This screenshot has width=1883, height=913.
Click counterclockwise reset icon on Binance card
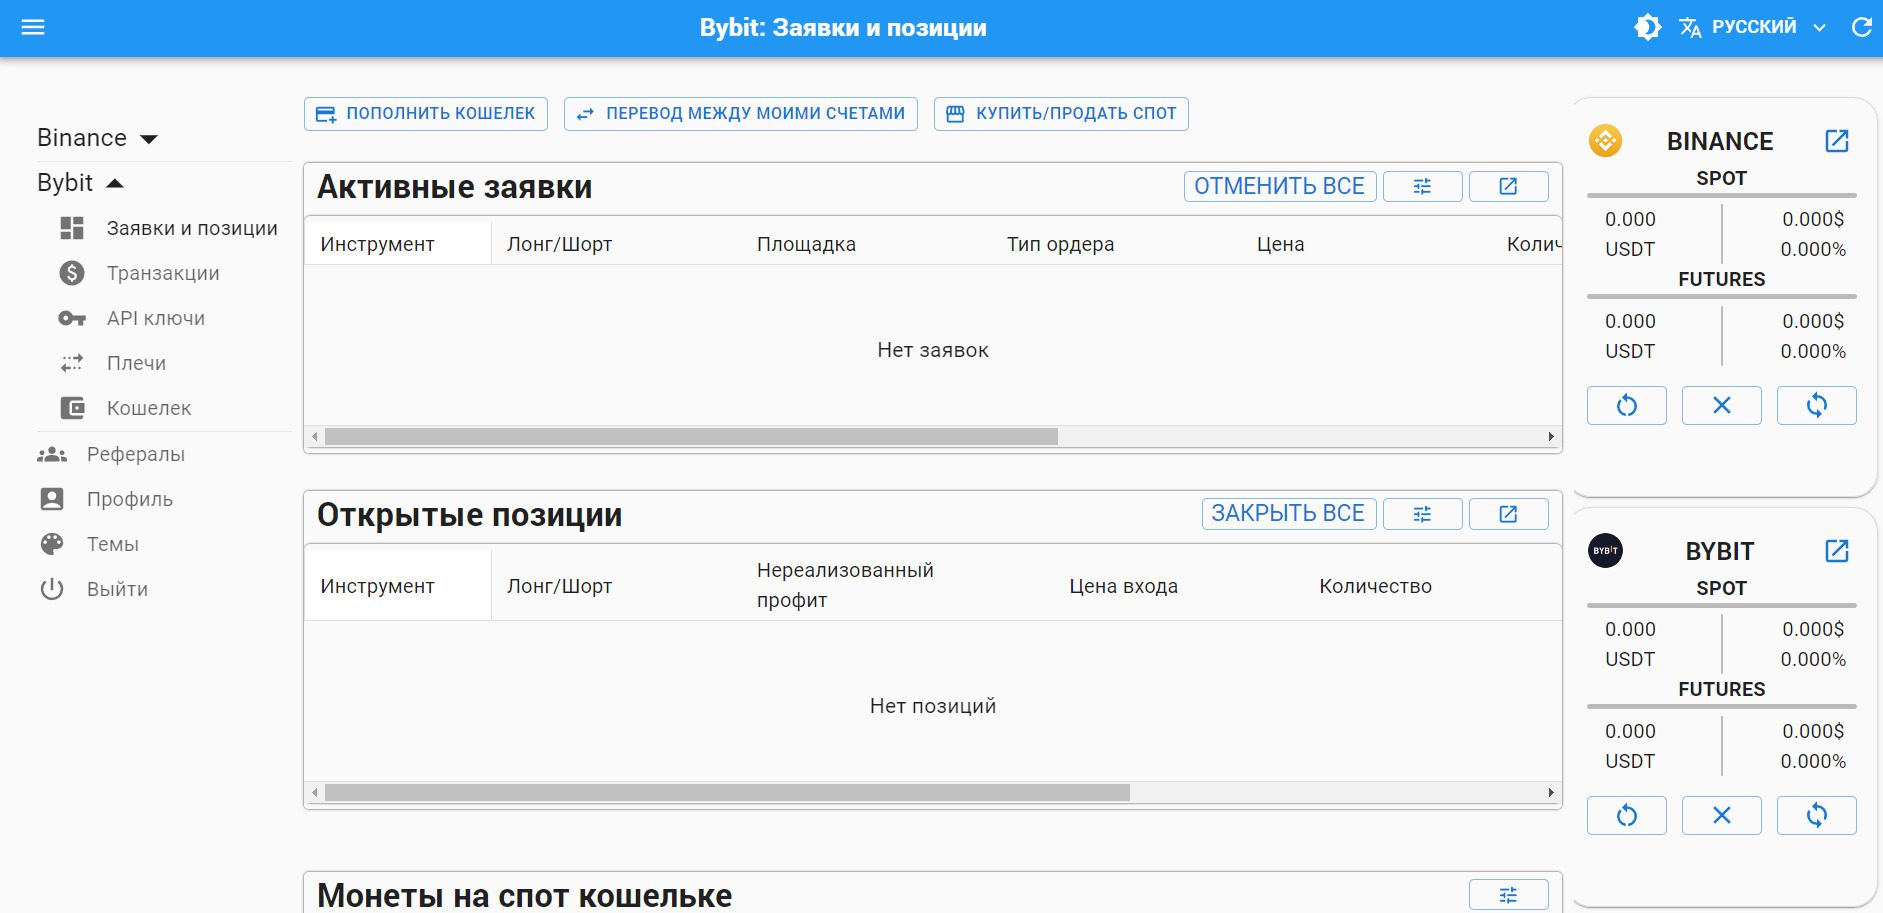tap(1627, 405)
